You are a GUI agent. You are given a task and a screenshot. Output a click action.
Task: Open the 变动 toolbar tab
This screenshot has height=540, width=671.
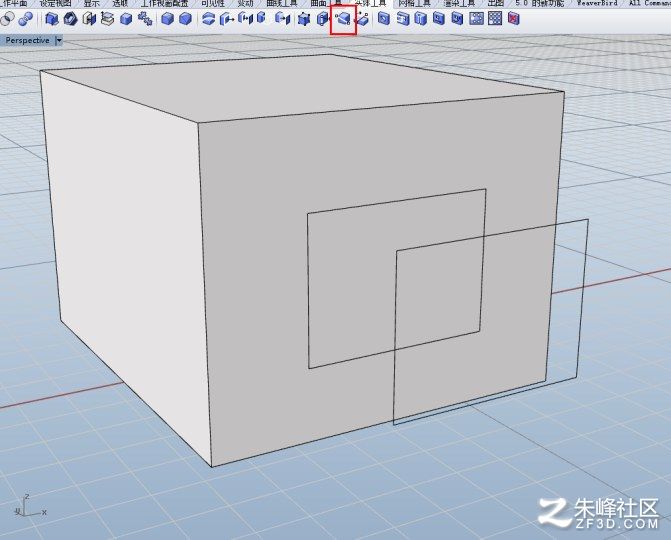246,3
